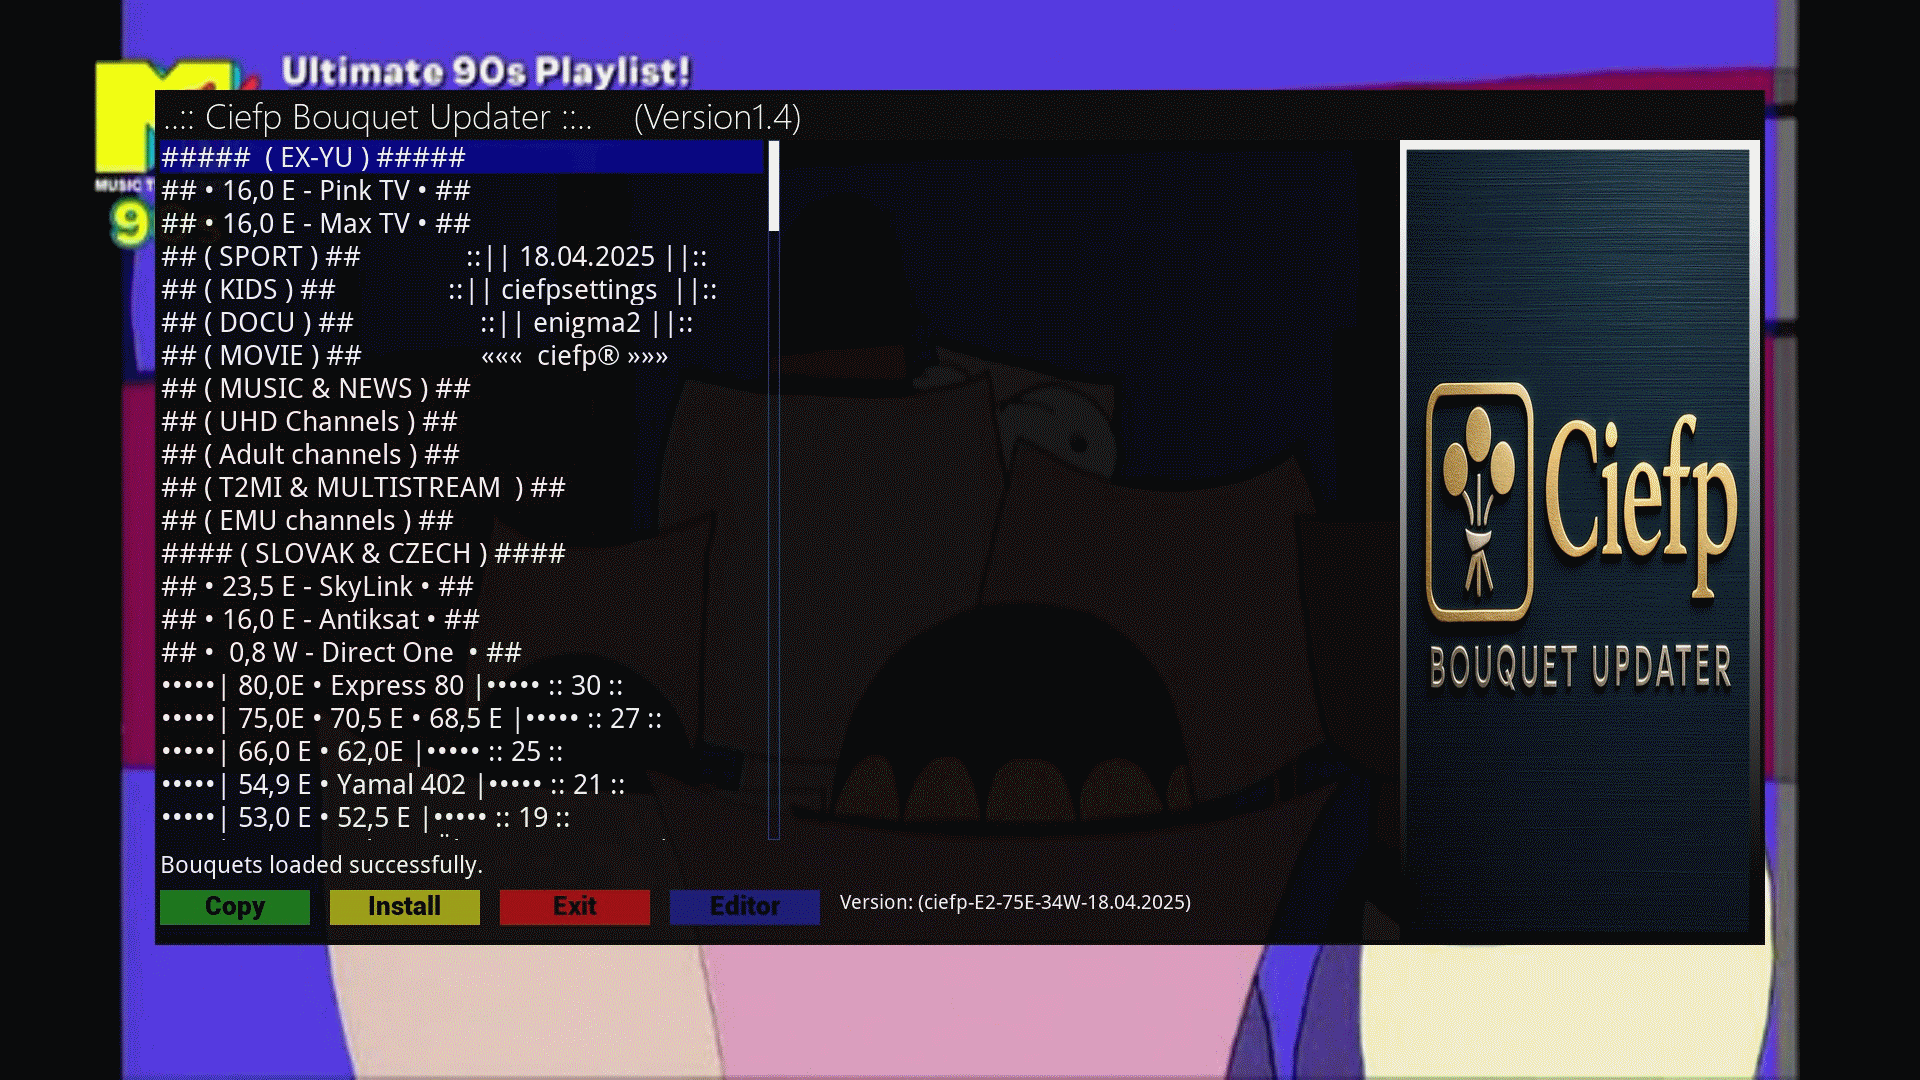Click the bouquet list scrollbar thumb
This screenshot has width=1920, height=1080.
pyautogui.click(x=773, y=186)
